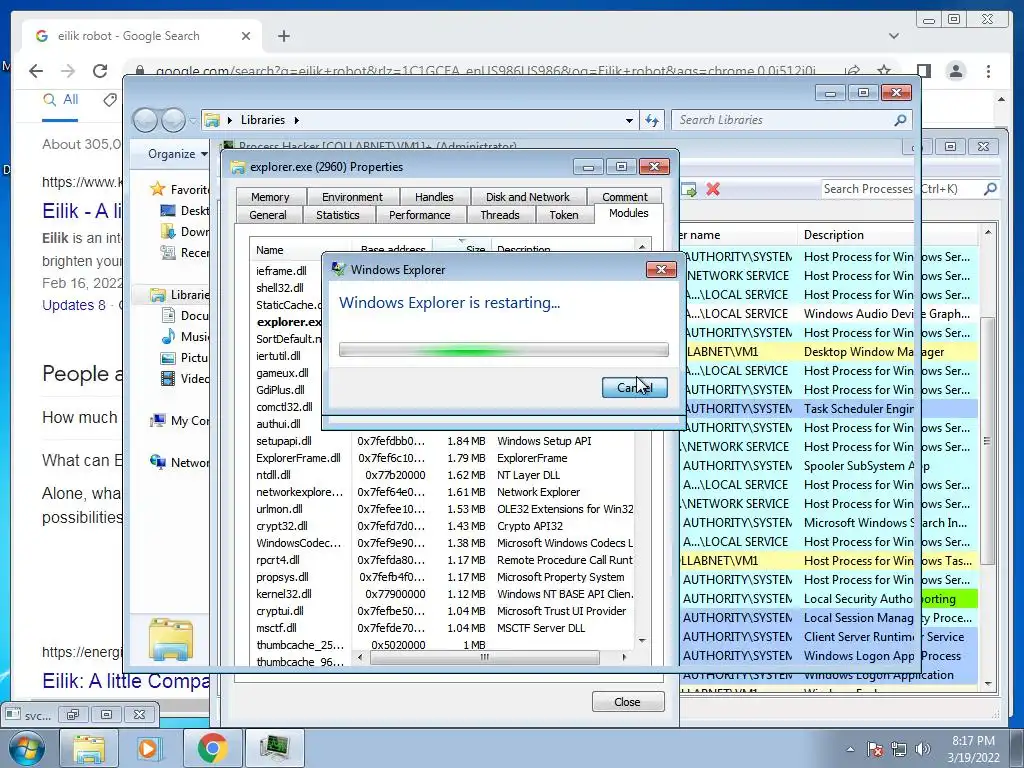Open Windows Media Player from taskbar
This screenshot has height=768, width=1024.
(x=149, y=748)
